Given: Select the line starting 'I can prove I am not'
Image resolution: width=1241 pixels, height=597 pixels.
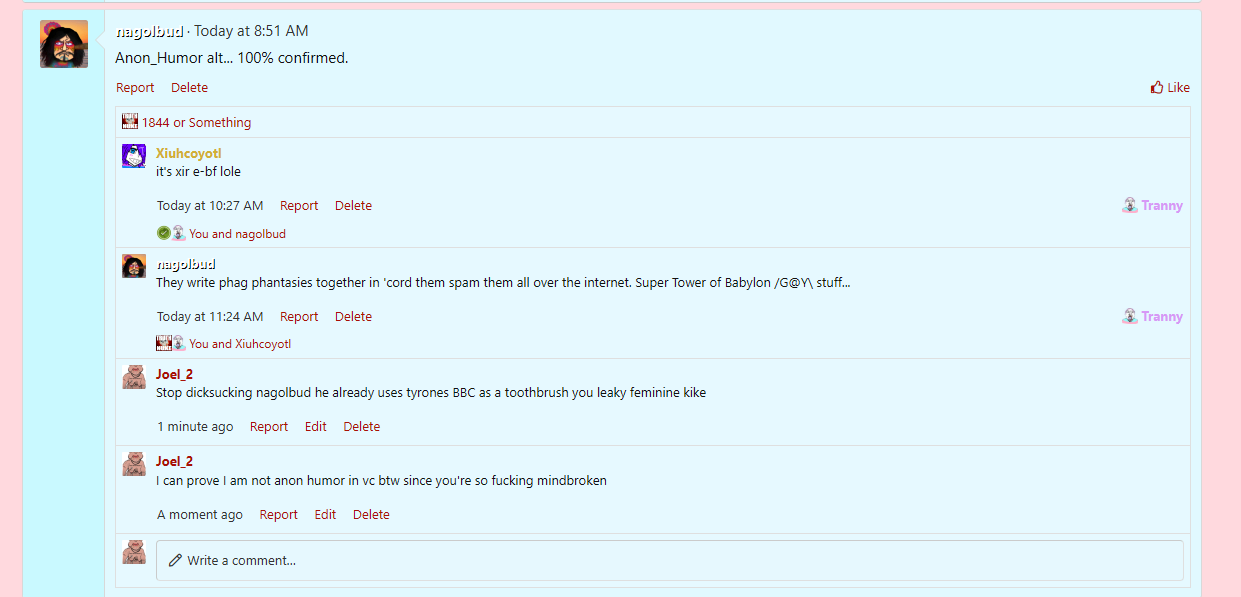Looking at the screenshot, I should click(381, 480).
